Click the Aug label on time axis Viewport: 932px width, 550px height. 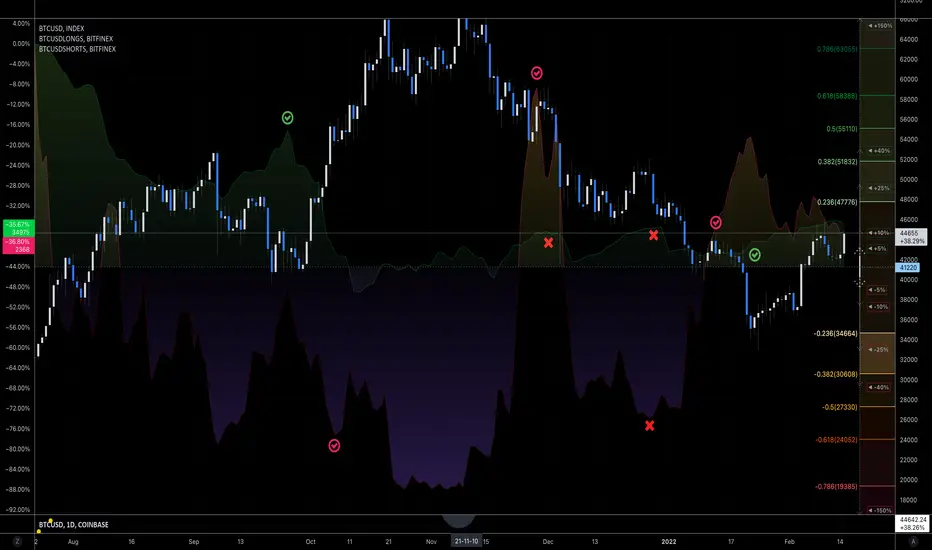(x=73, y=542)
